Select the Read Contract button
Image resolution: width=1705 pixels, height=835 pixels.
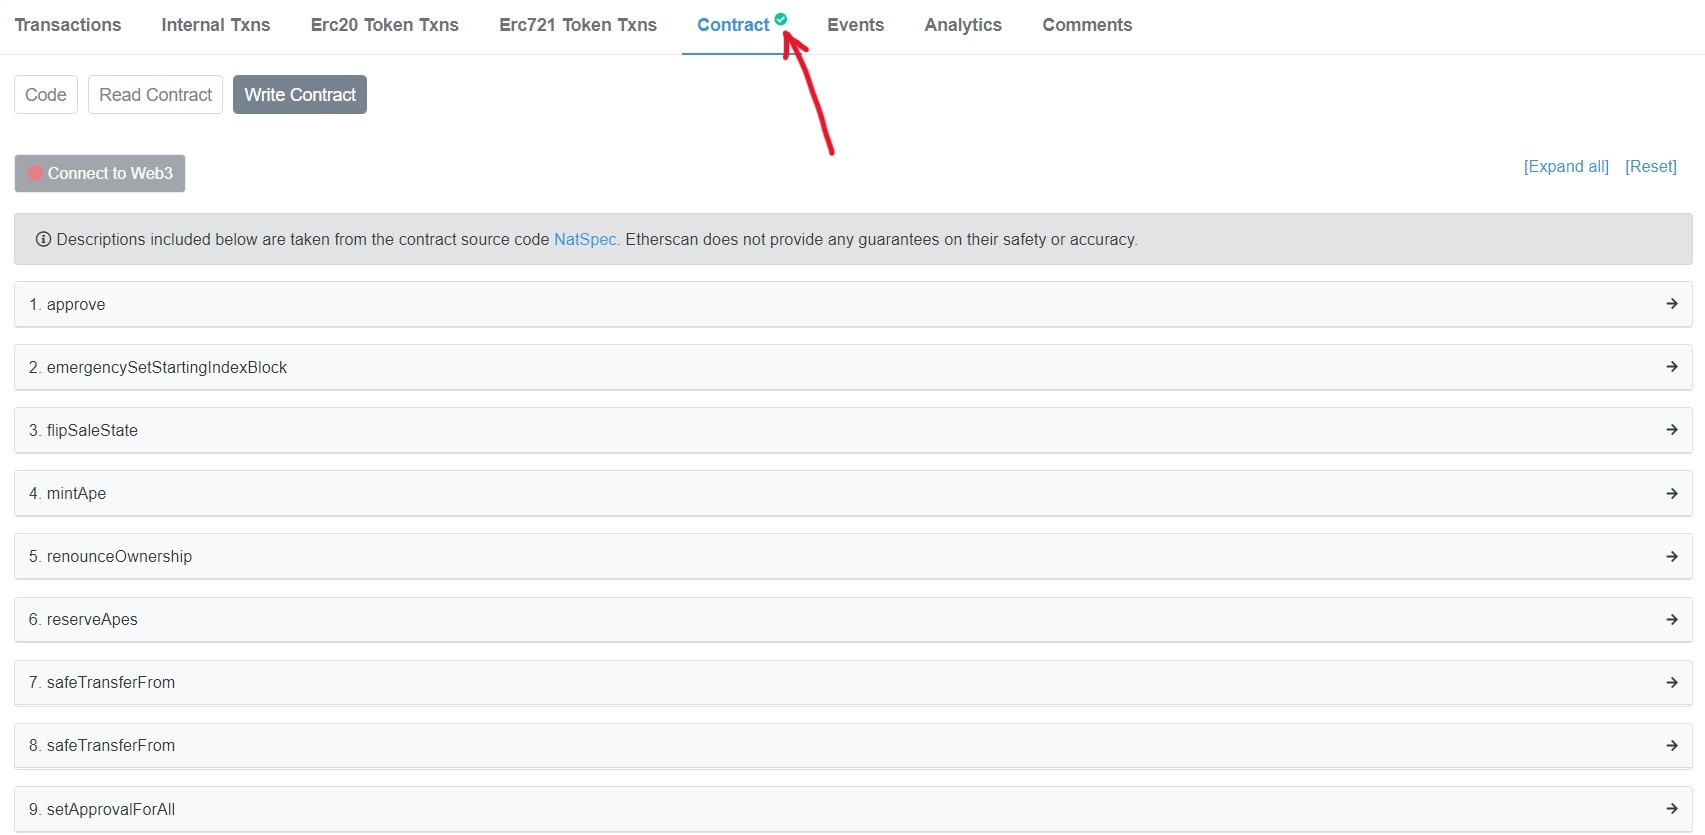point(155,95)
